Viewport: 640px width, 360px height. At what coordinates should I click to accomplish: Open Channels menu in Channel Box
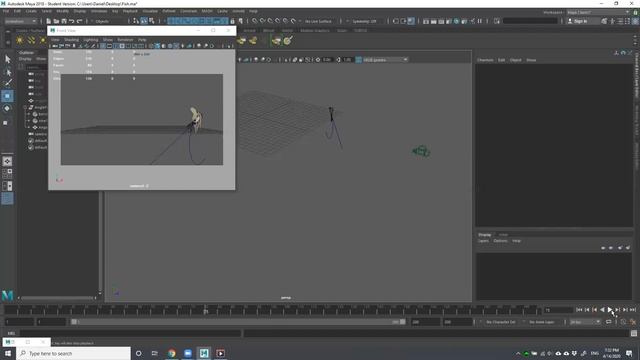485,60
